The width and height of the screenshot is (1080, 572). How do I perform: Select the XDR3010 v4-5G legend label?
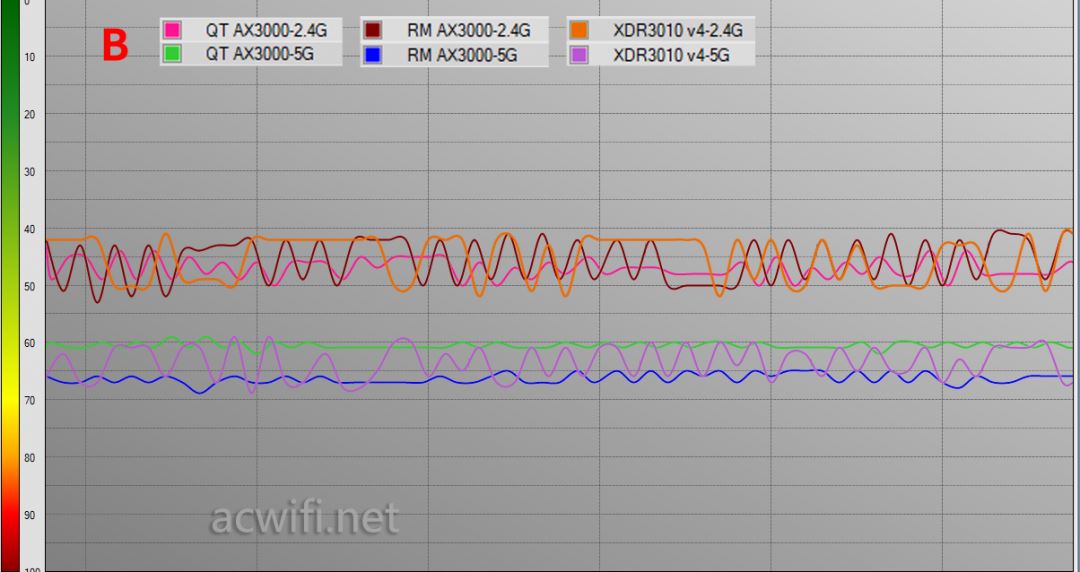pos(671,55)
